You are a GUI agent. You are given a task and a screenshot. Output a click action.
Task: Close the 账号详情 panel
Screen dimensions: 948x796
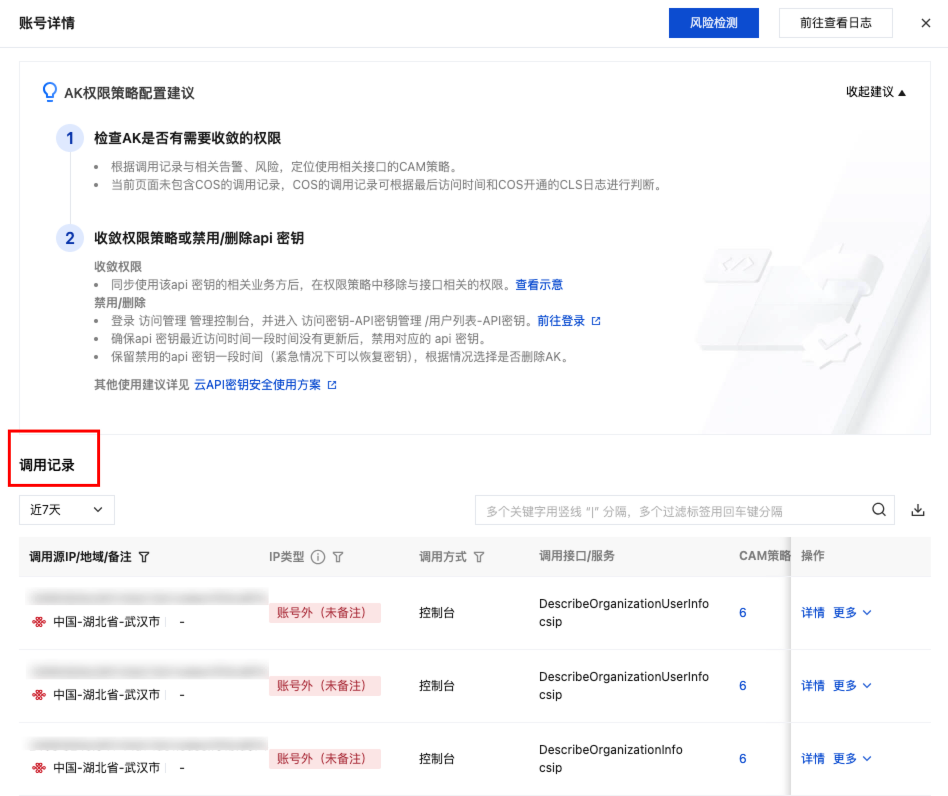[925, 23]
